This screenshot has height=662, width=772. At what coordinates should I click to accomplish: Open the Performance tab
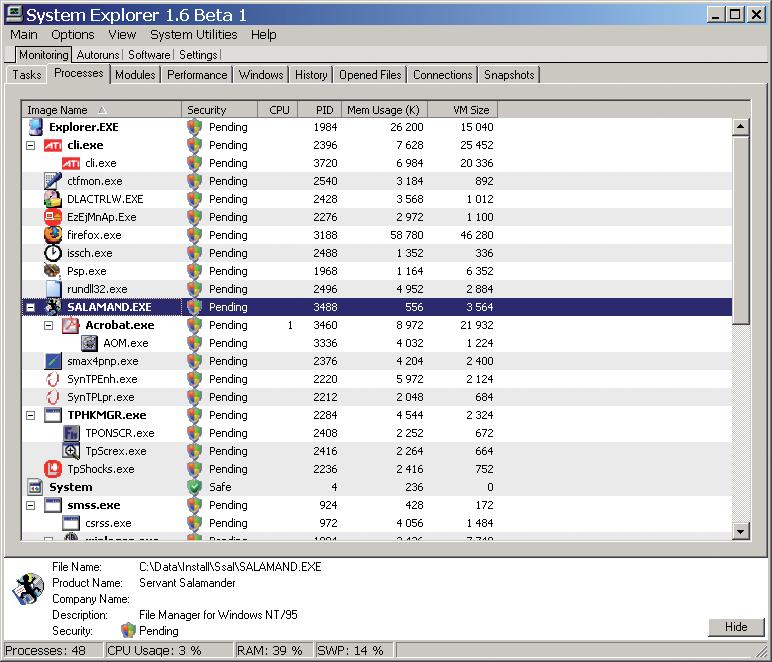pyautogui.click(x=197, y=75)
